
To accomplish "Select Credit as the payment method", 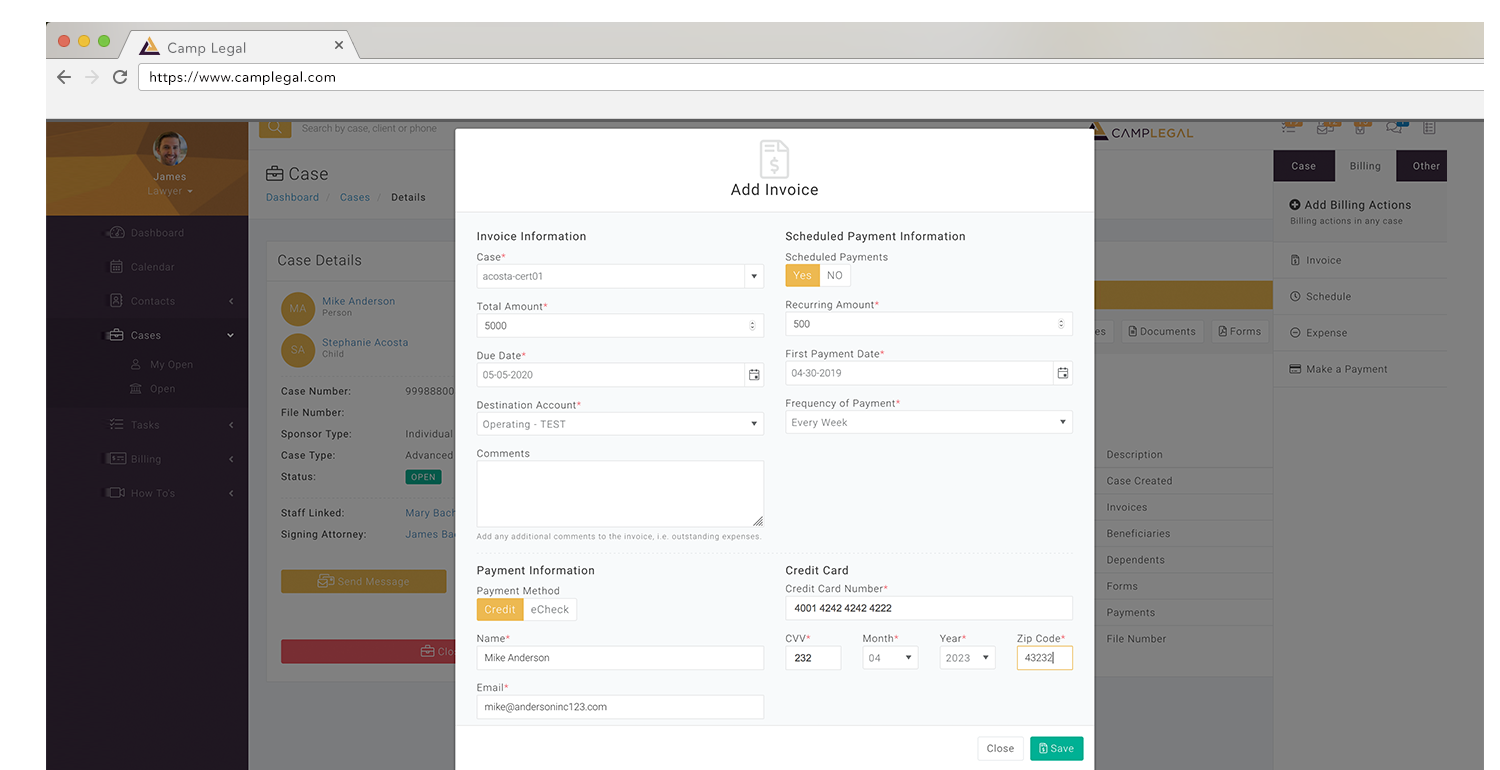I will (x=500, y=609).
